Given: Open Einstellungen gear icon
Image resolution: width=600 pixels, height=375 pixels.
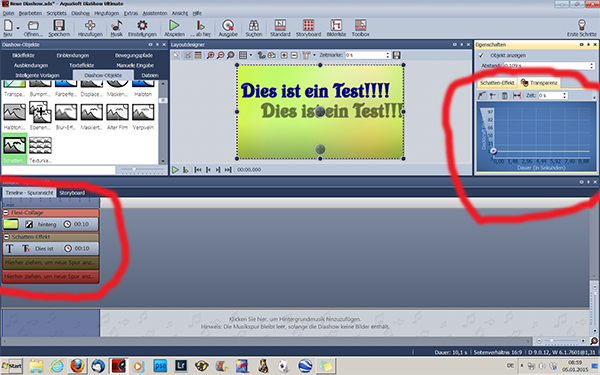Looking at the screenshot, I should (x=142, y=26).
